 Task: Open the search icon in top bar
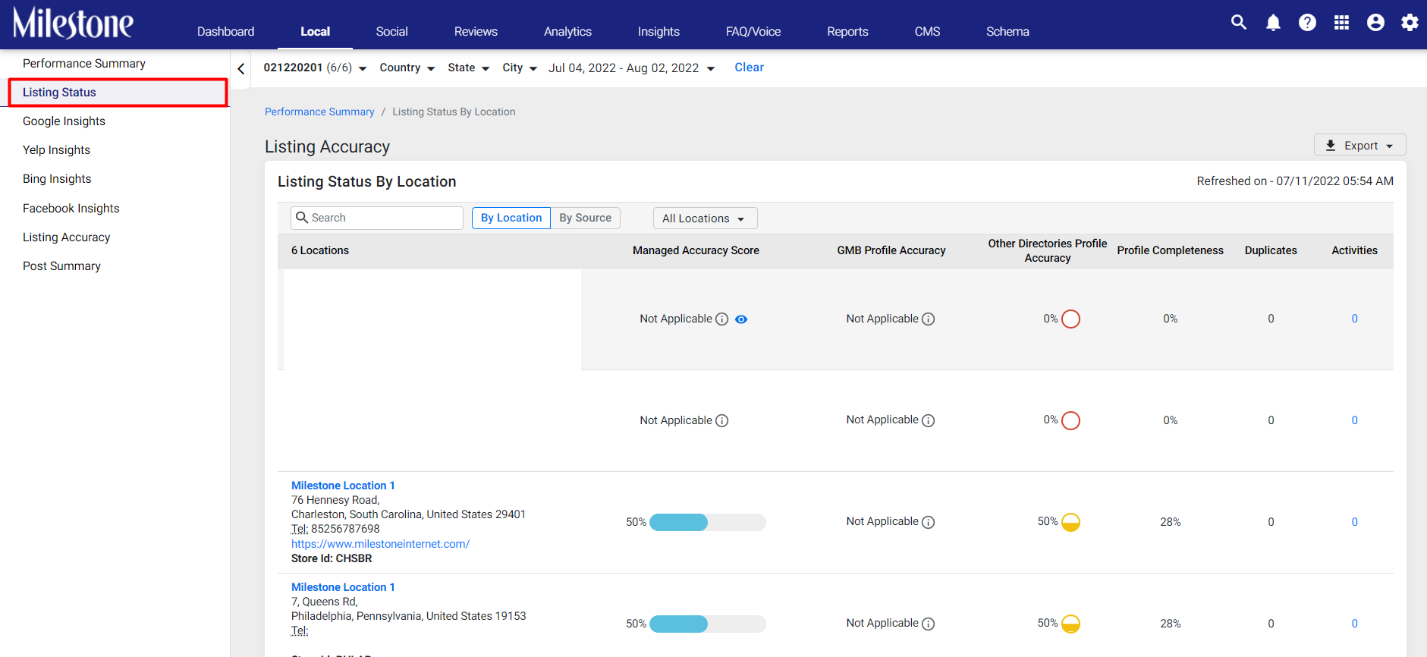pyautogui.click(x=1238, y=22)
